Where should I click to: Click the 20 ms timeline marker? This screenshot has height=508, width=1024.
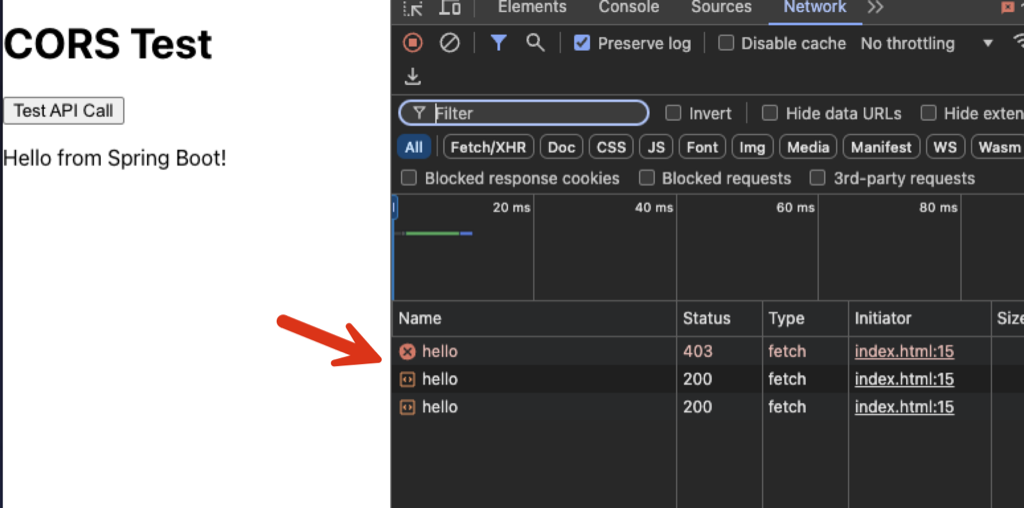511,208
